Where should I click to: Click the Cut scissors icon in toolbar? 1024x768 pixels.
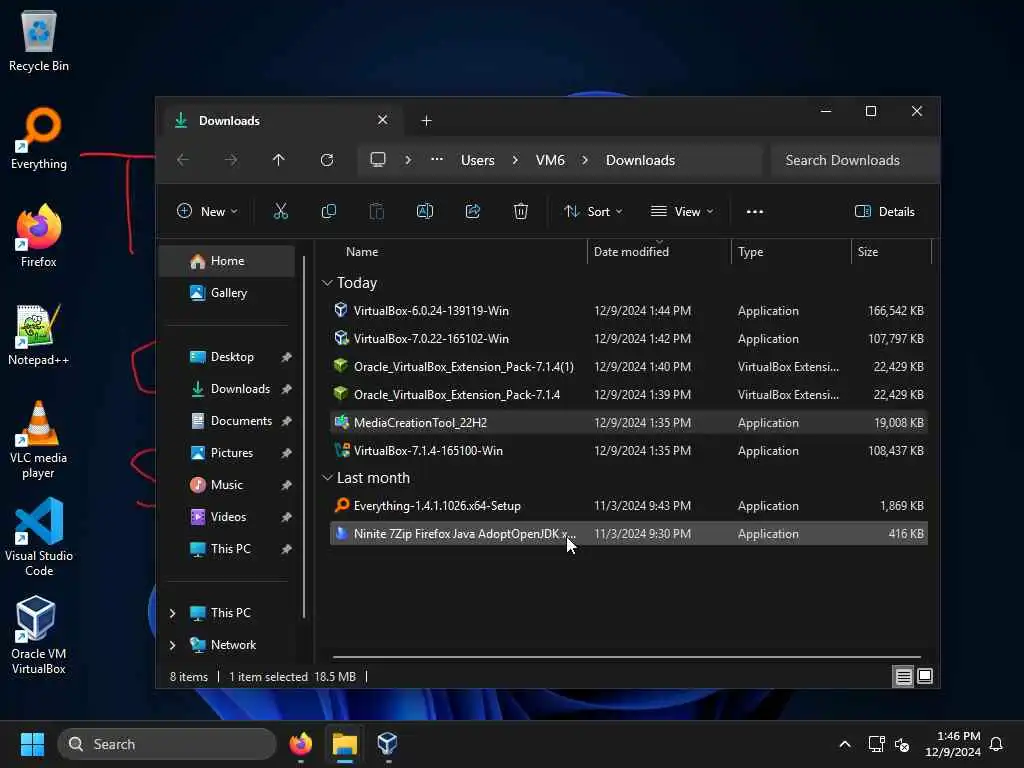tap(280, 212)
